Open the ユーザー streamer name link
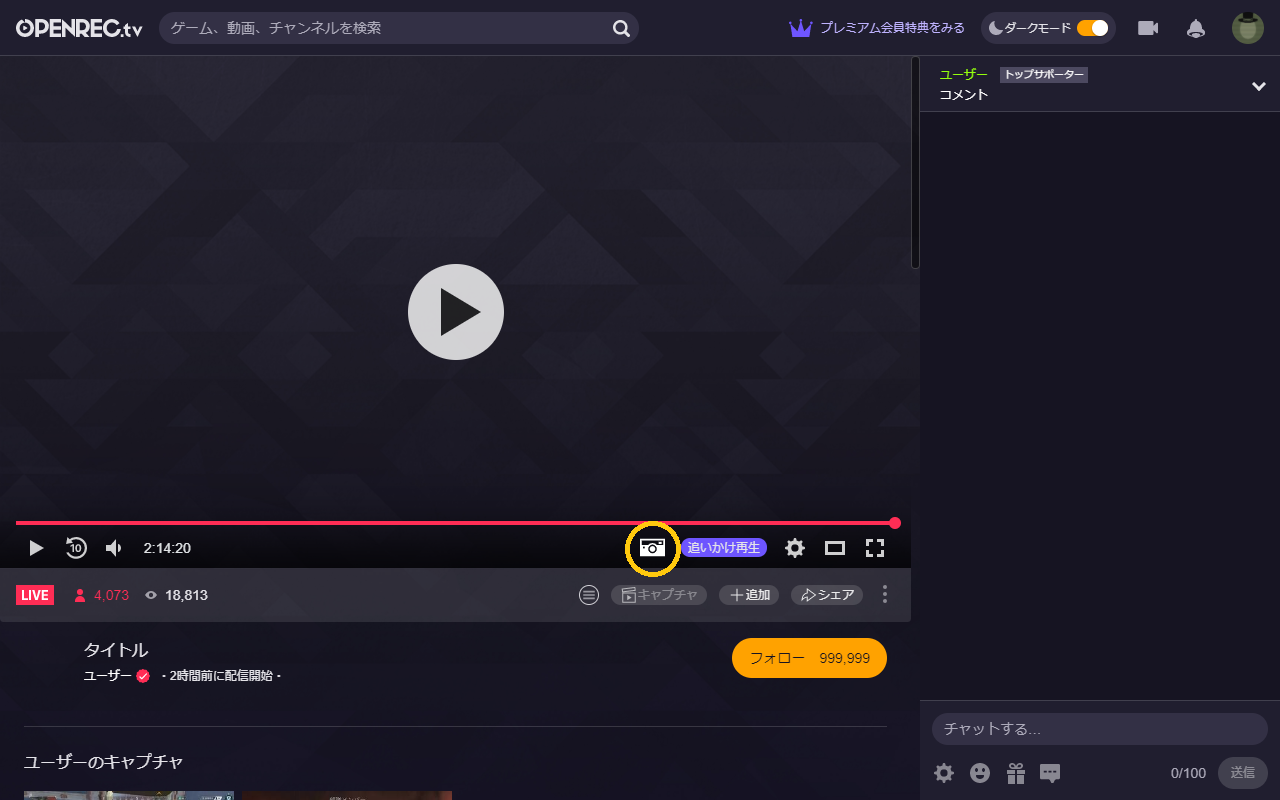1280x800 pixels. click(x=108, y=676)
